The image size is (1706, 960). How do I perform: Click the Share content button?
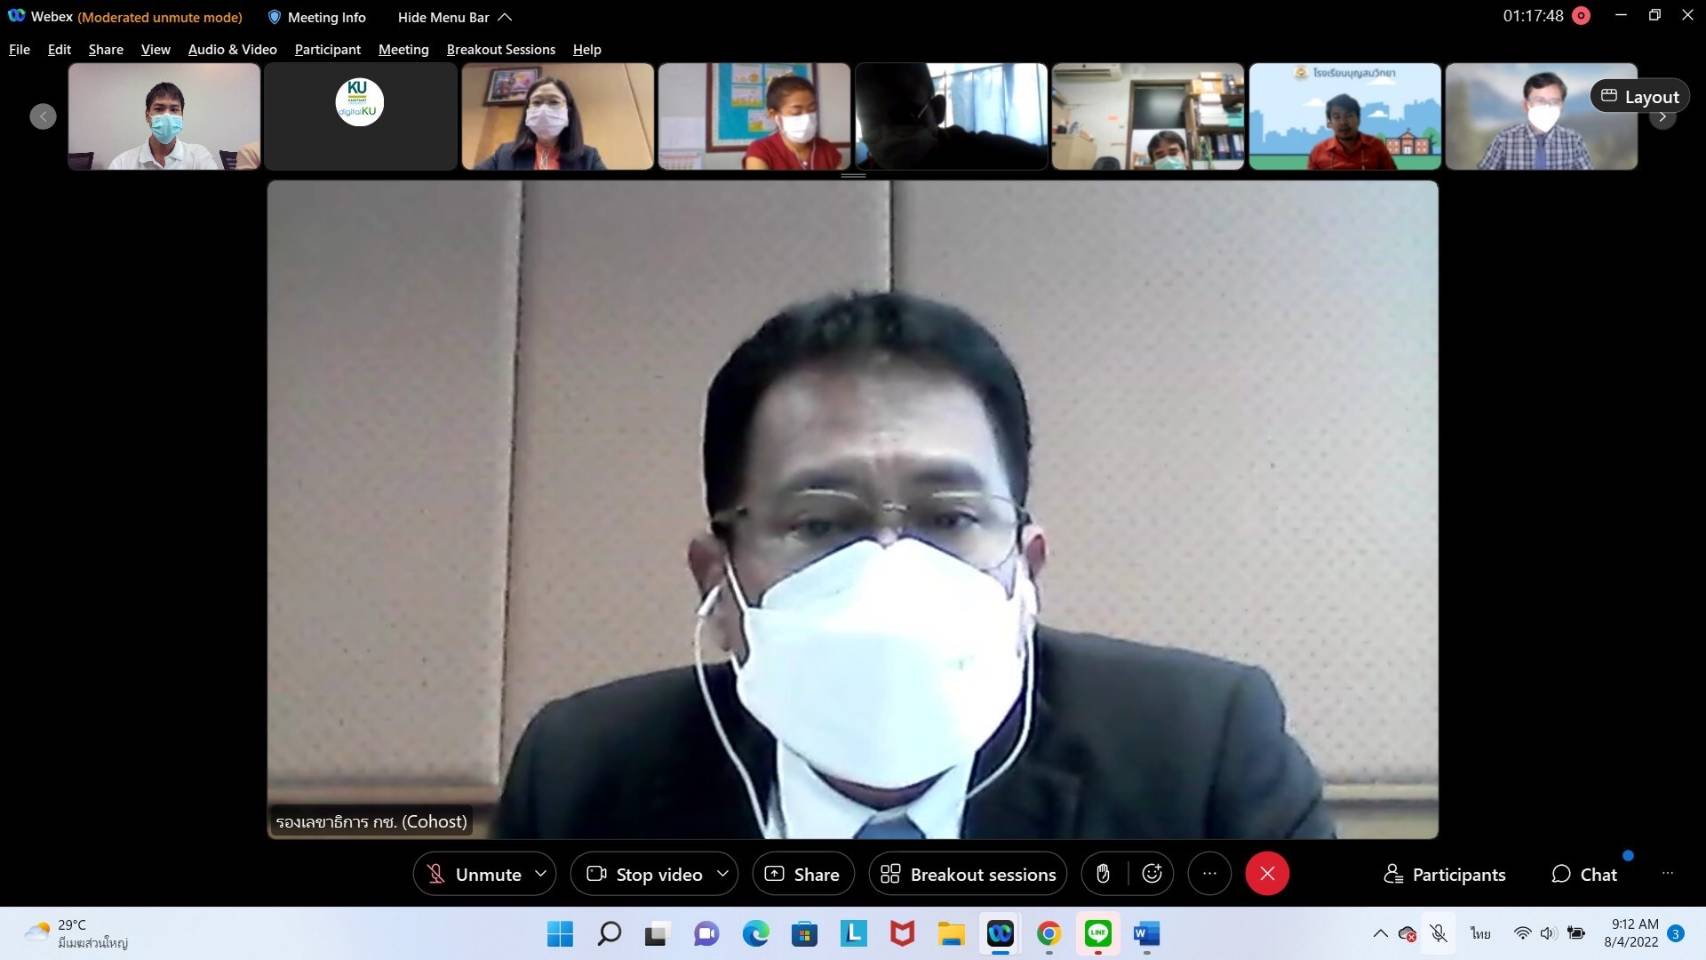click(802, 875)
